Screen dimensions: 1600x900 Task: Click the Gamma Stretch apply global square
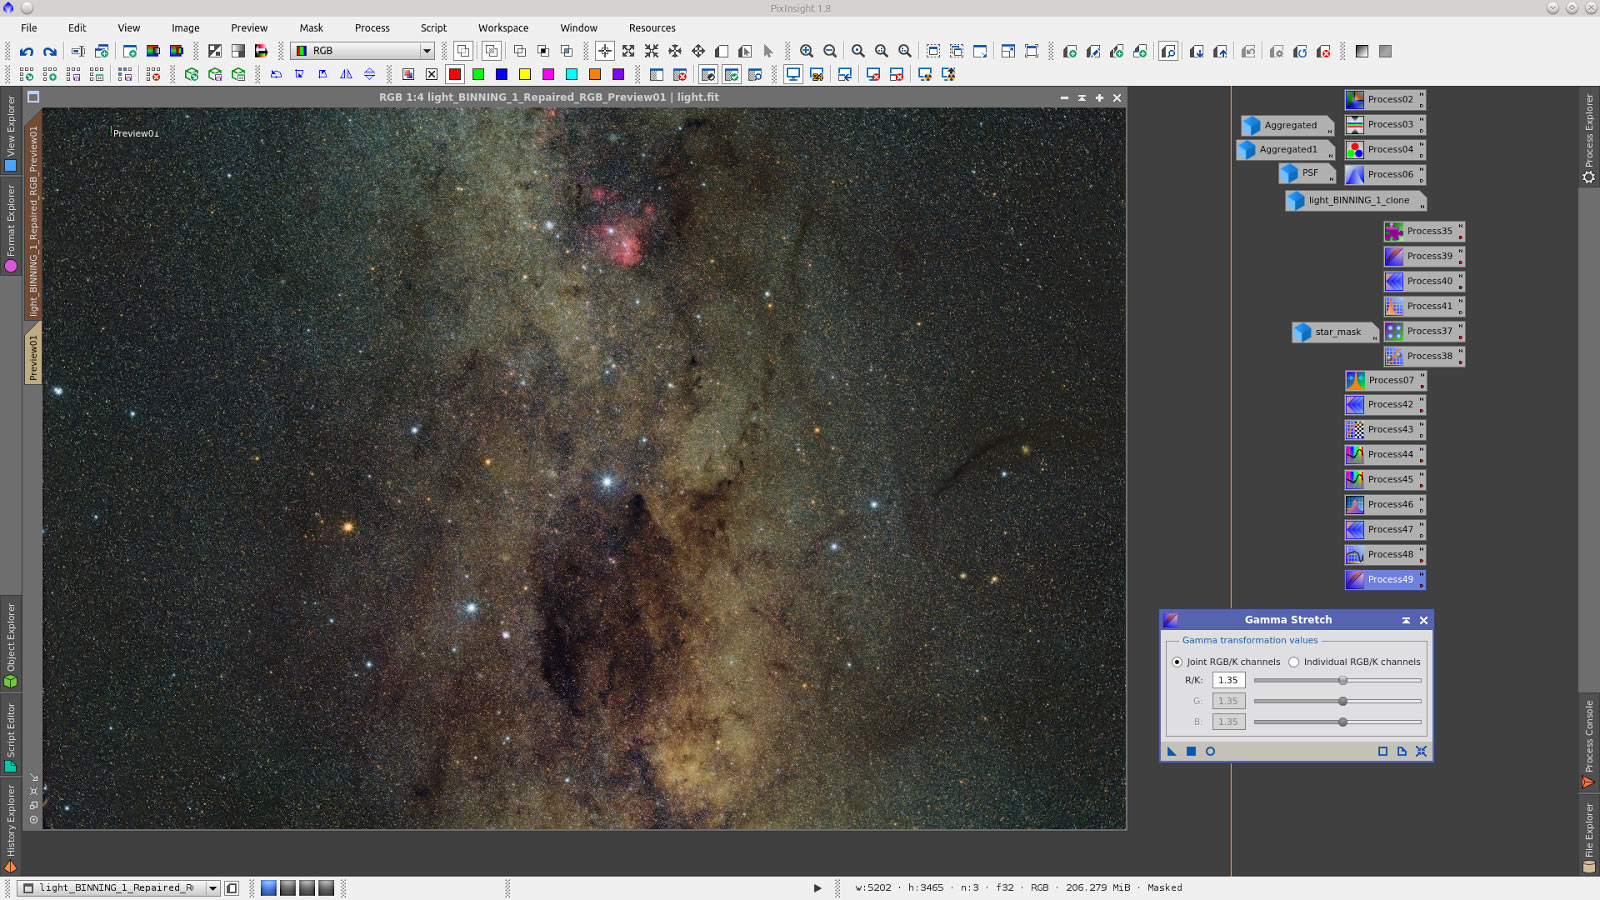tap(1191, 751)
